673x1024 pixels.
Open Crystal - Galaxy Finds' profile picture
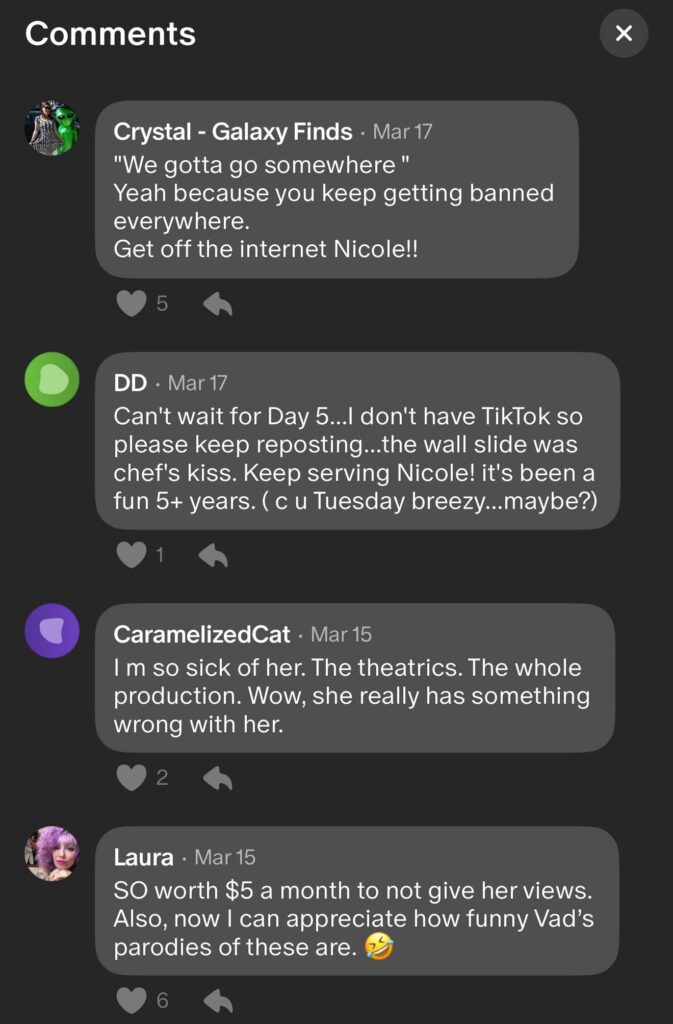51,128
